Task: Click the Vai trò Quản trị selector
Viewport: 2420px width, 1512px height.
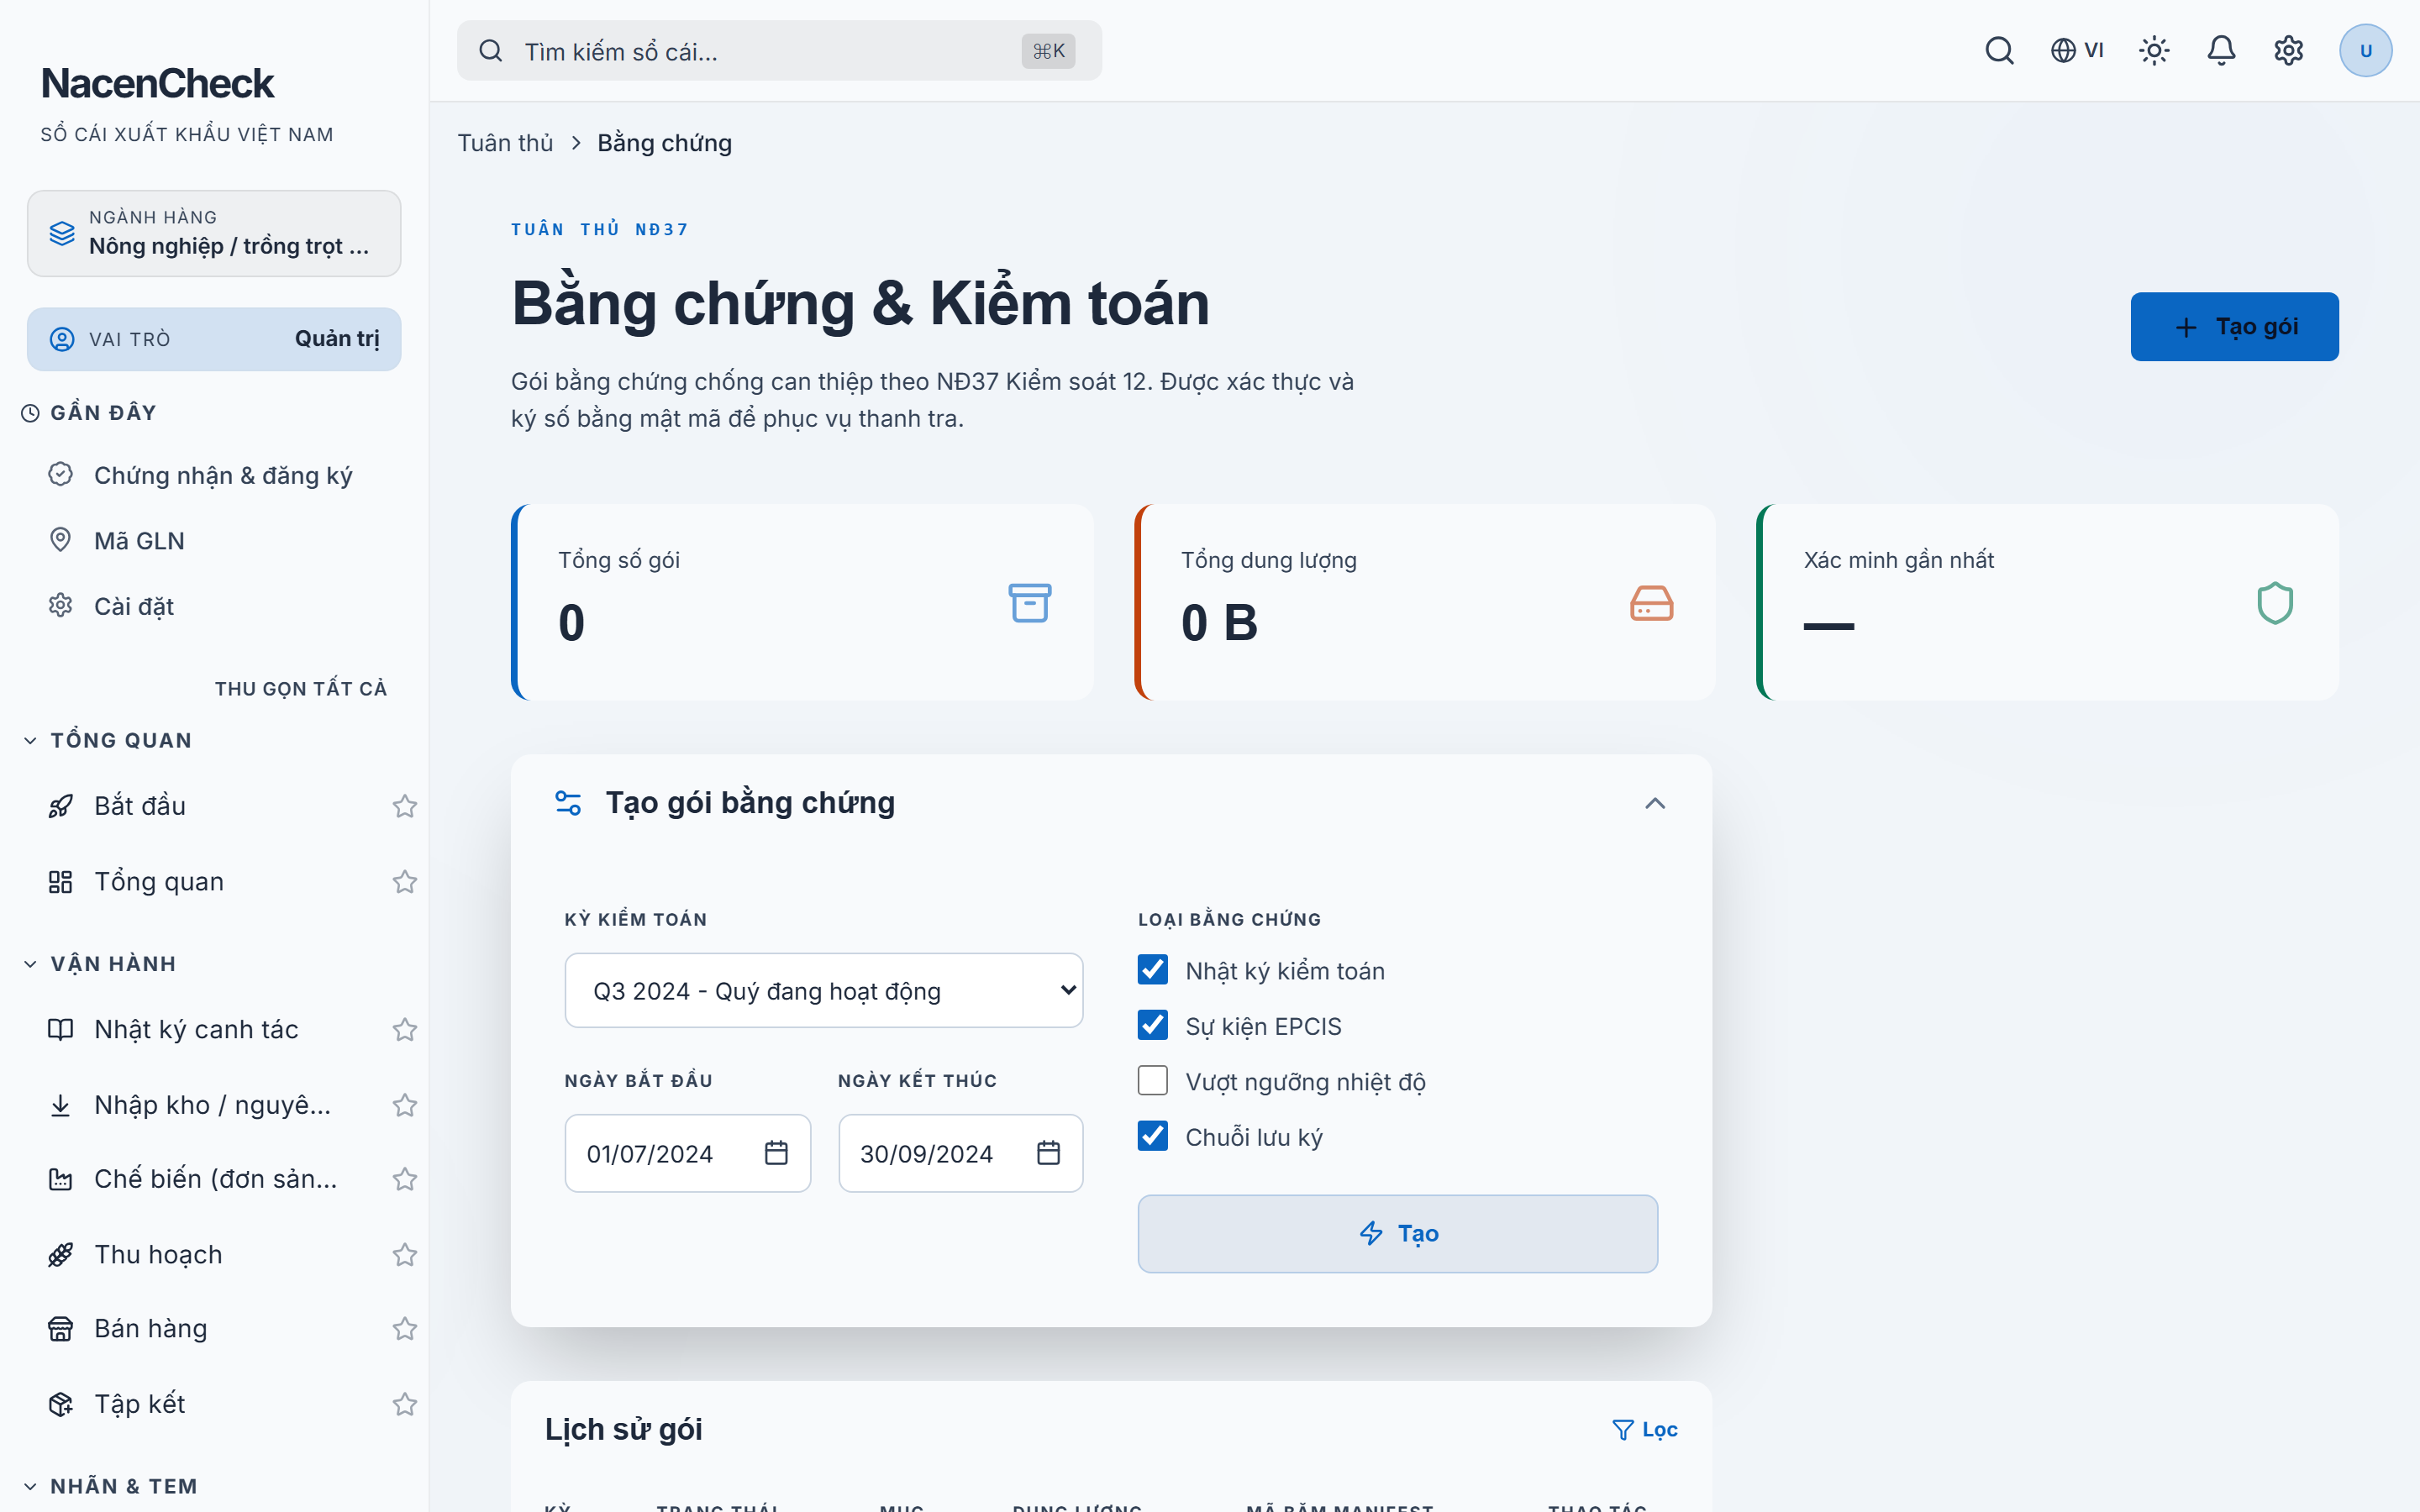Action: [214, 339]
